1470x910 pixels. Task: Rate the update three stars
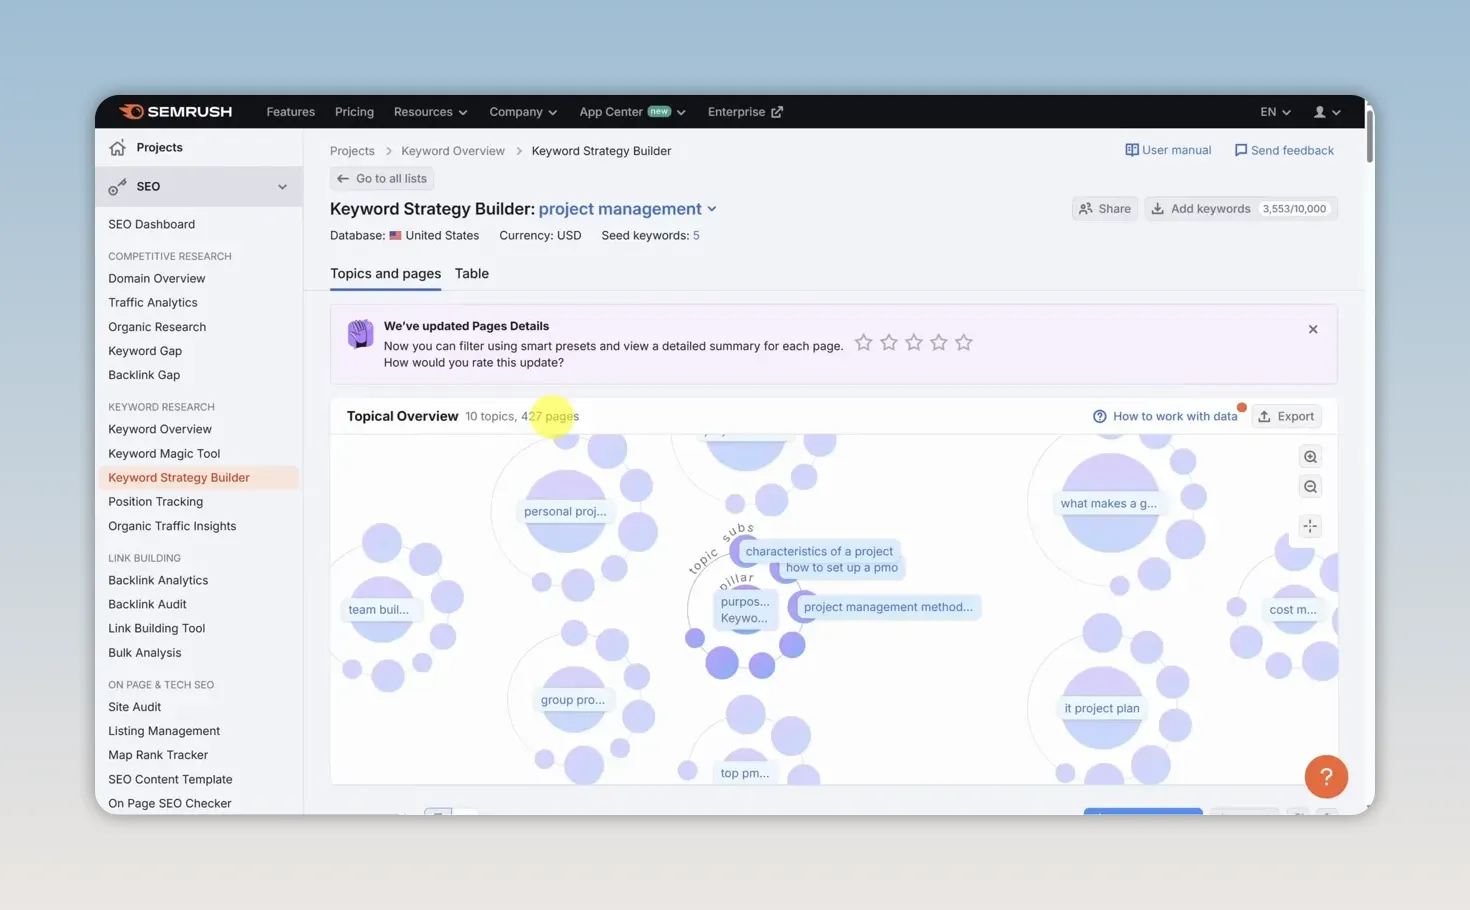[x=914, y=343]
